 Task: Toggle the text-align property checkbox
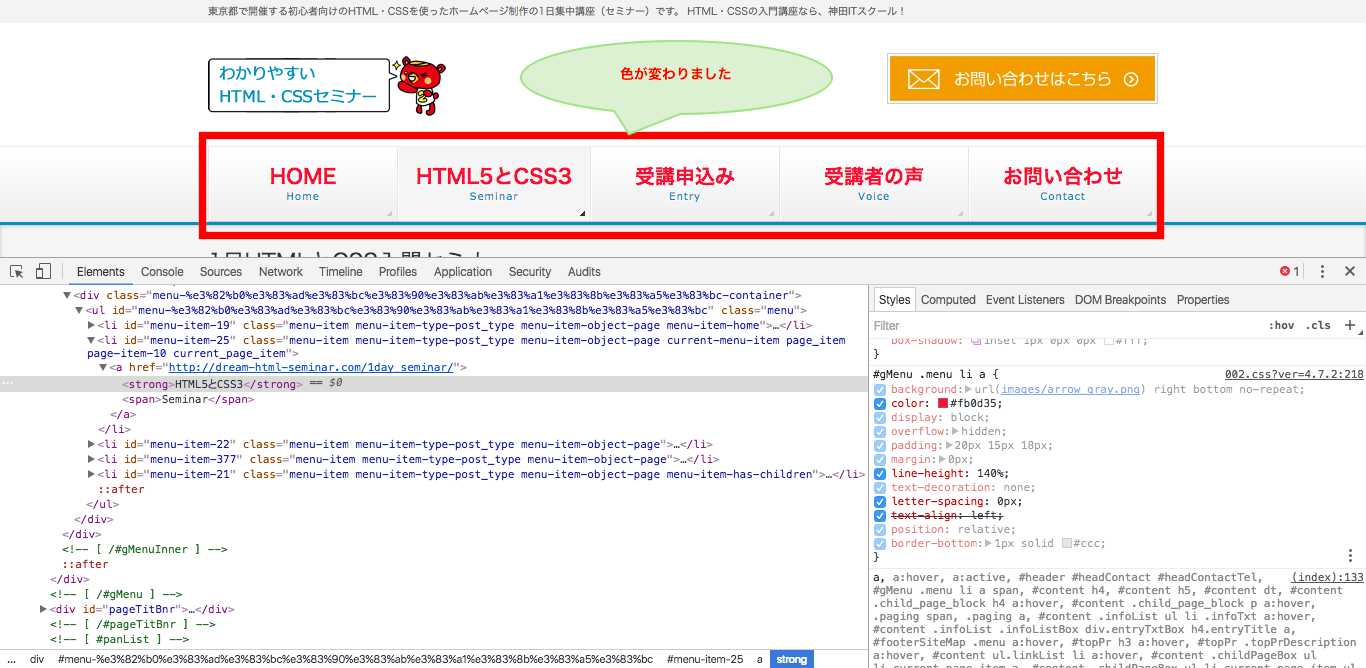880,516
